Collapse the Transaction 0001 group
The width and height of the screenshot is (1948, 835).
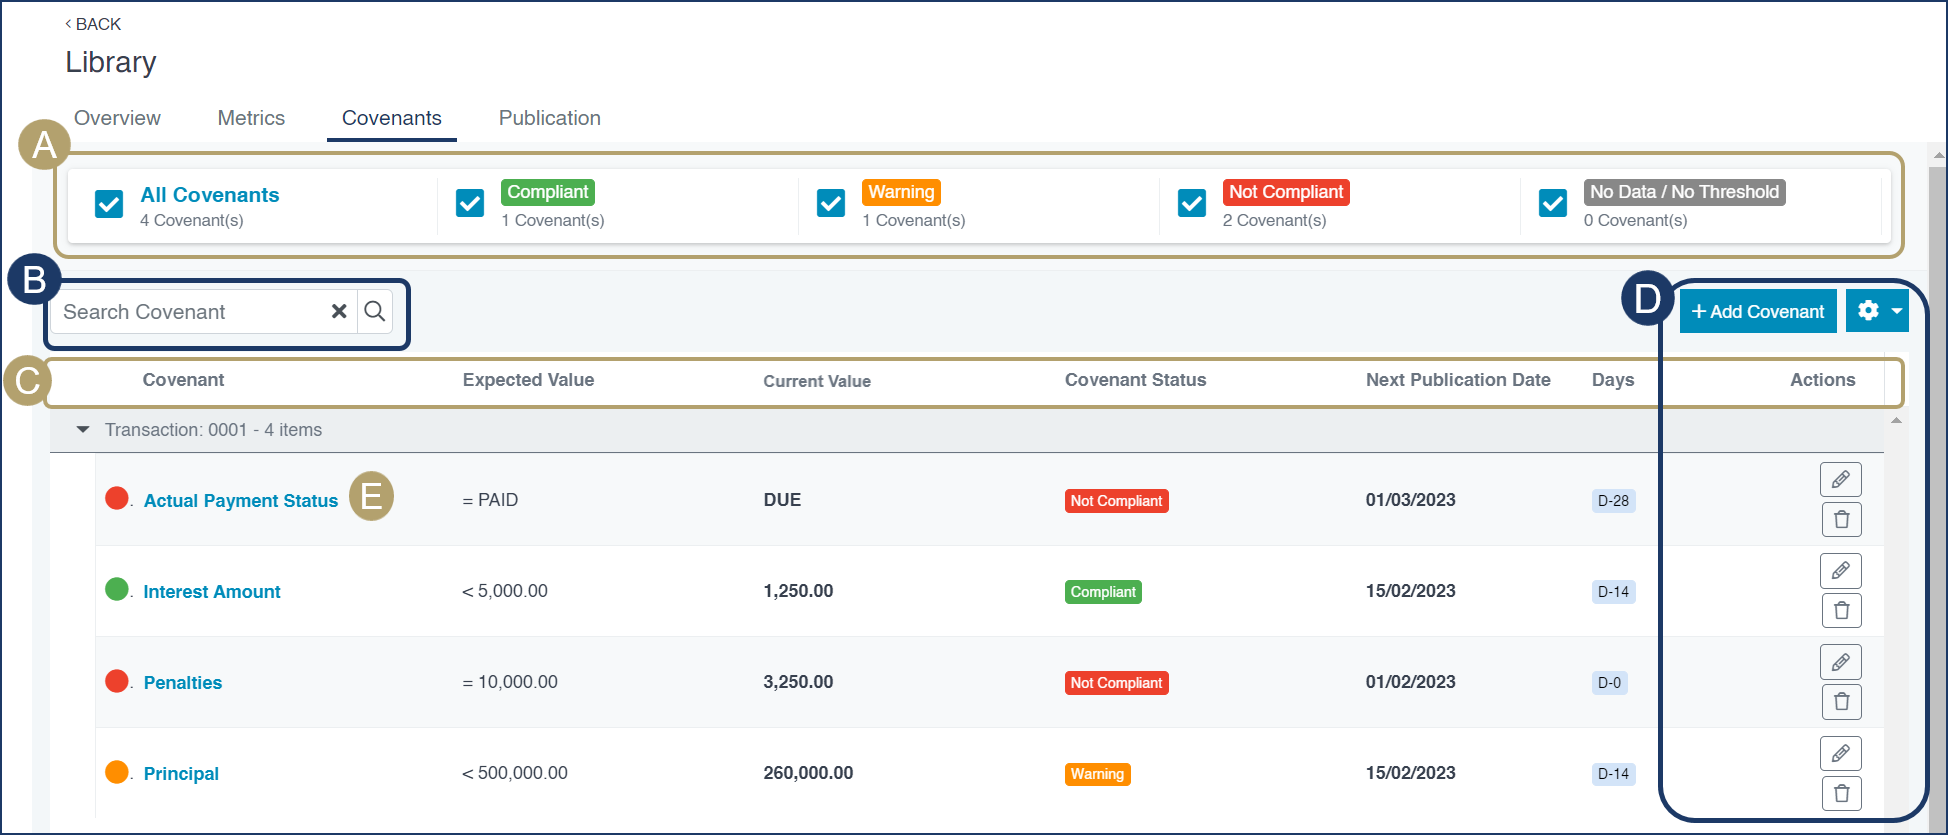point(83,430)
